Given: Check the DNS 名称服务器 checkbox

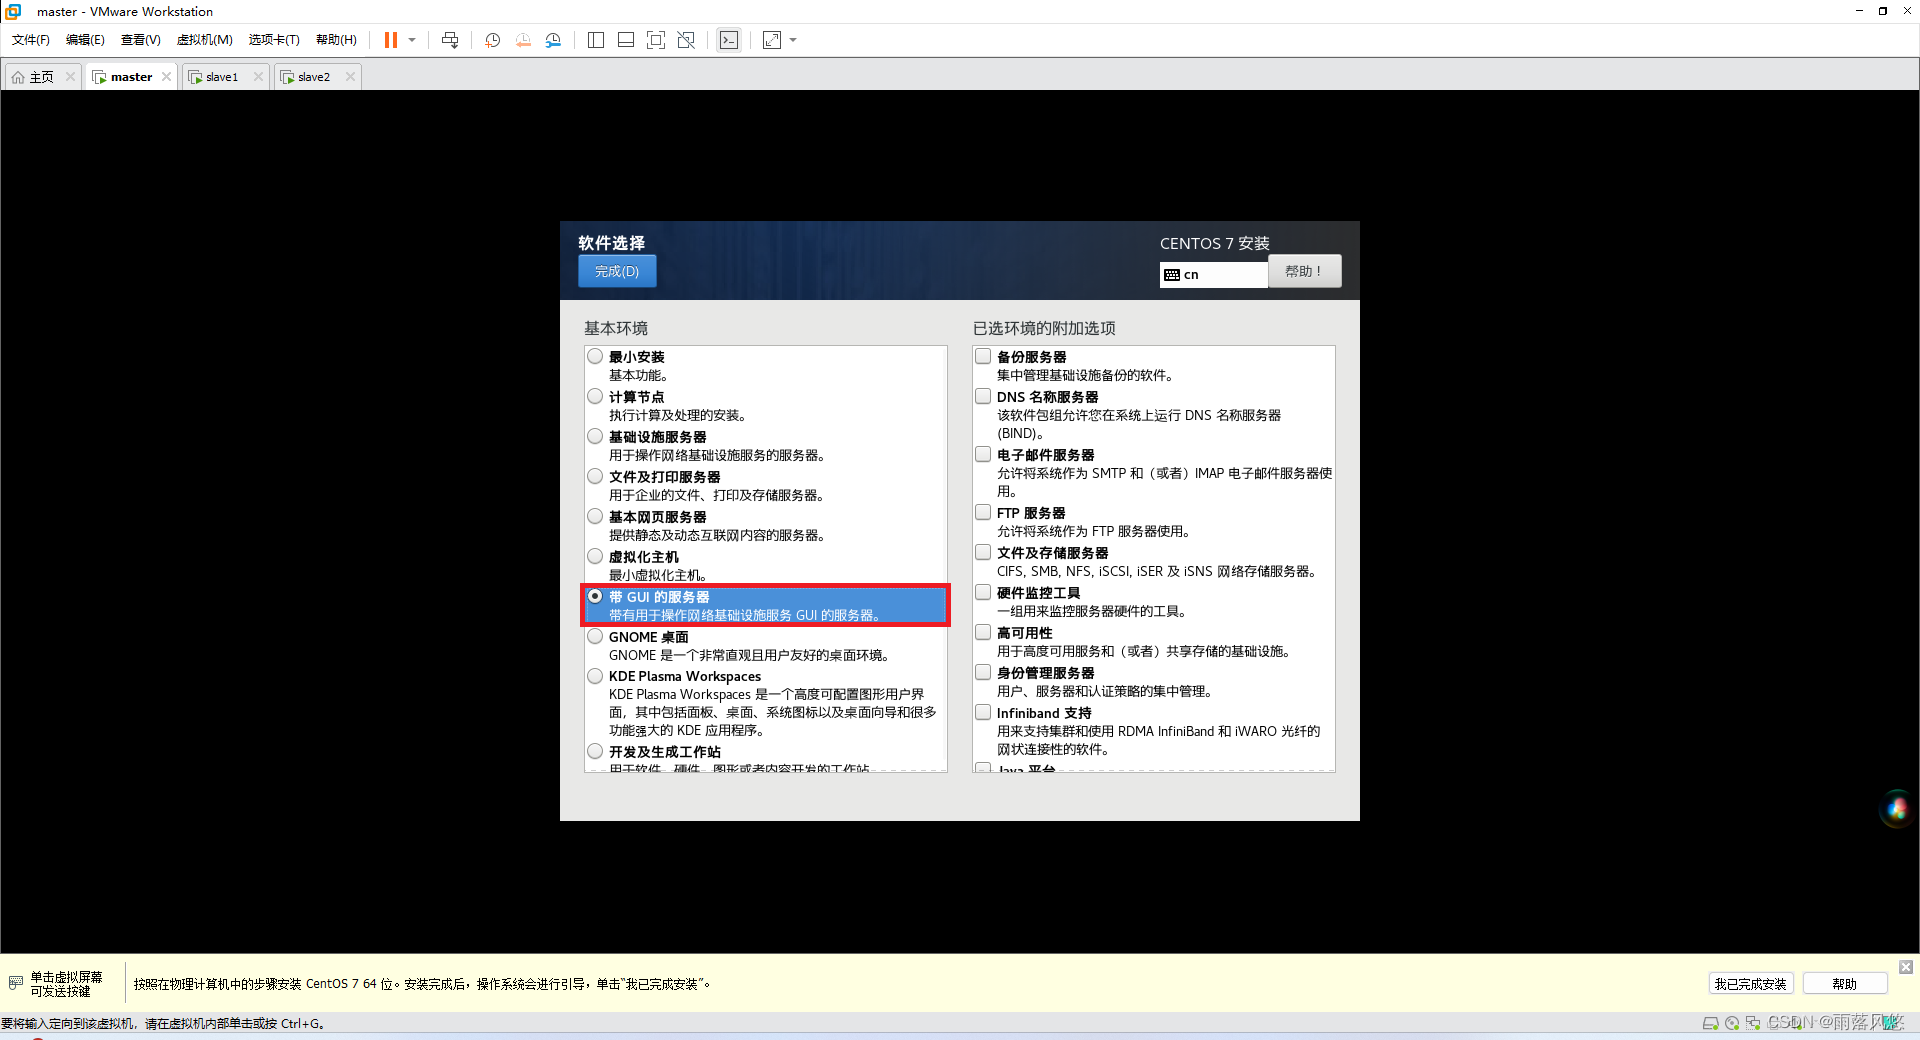Looking at the screenshot, I should coord(983,396).
